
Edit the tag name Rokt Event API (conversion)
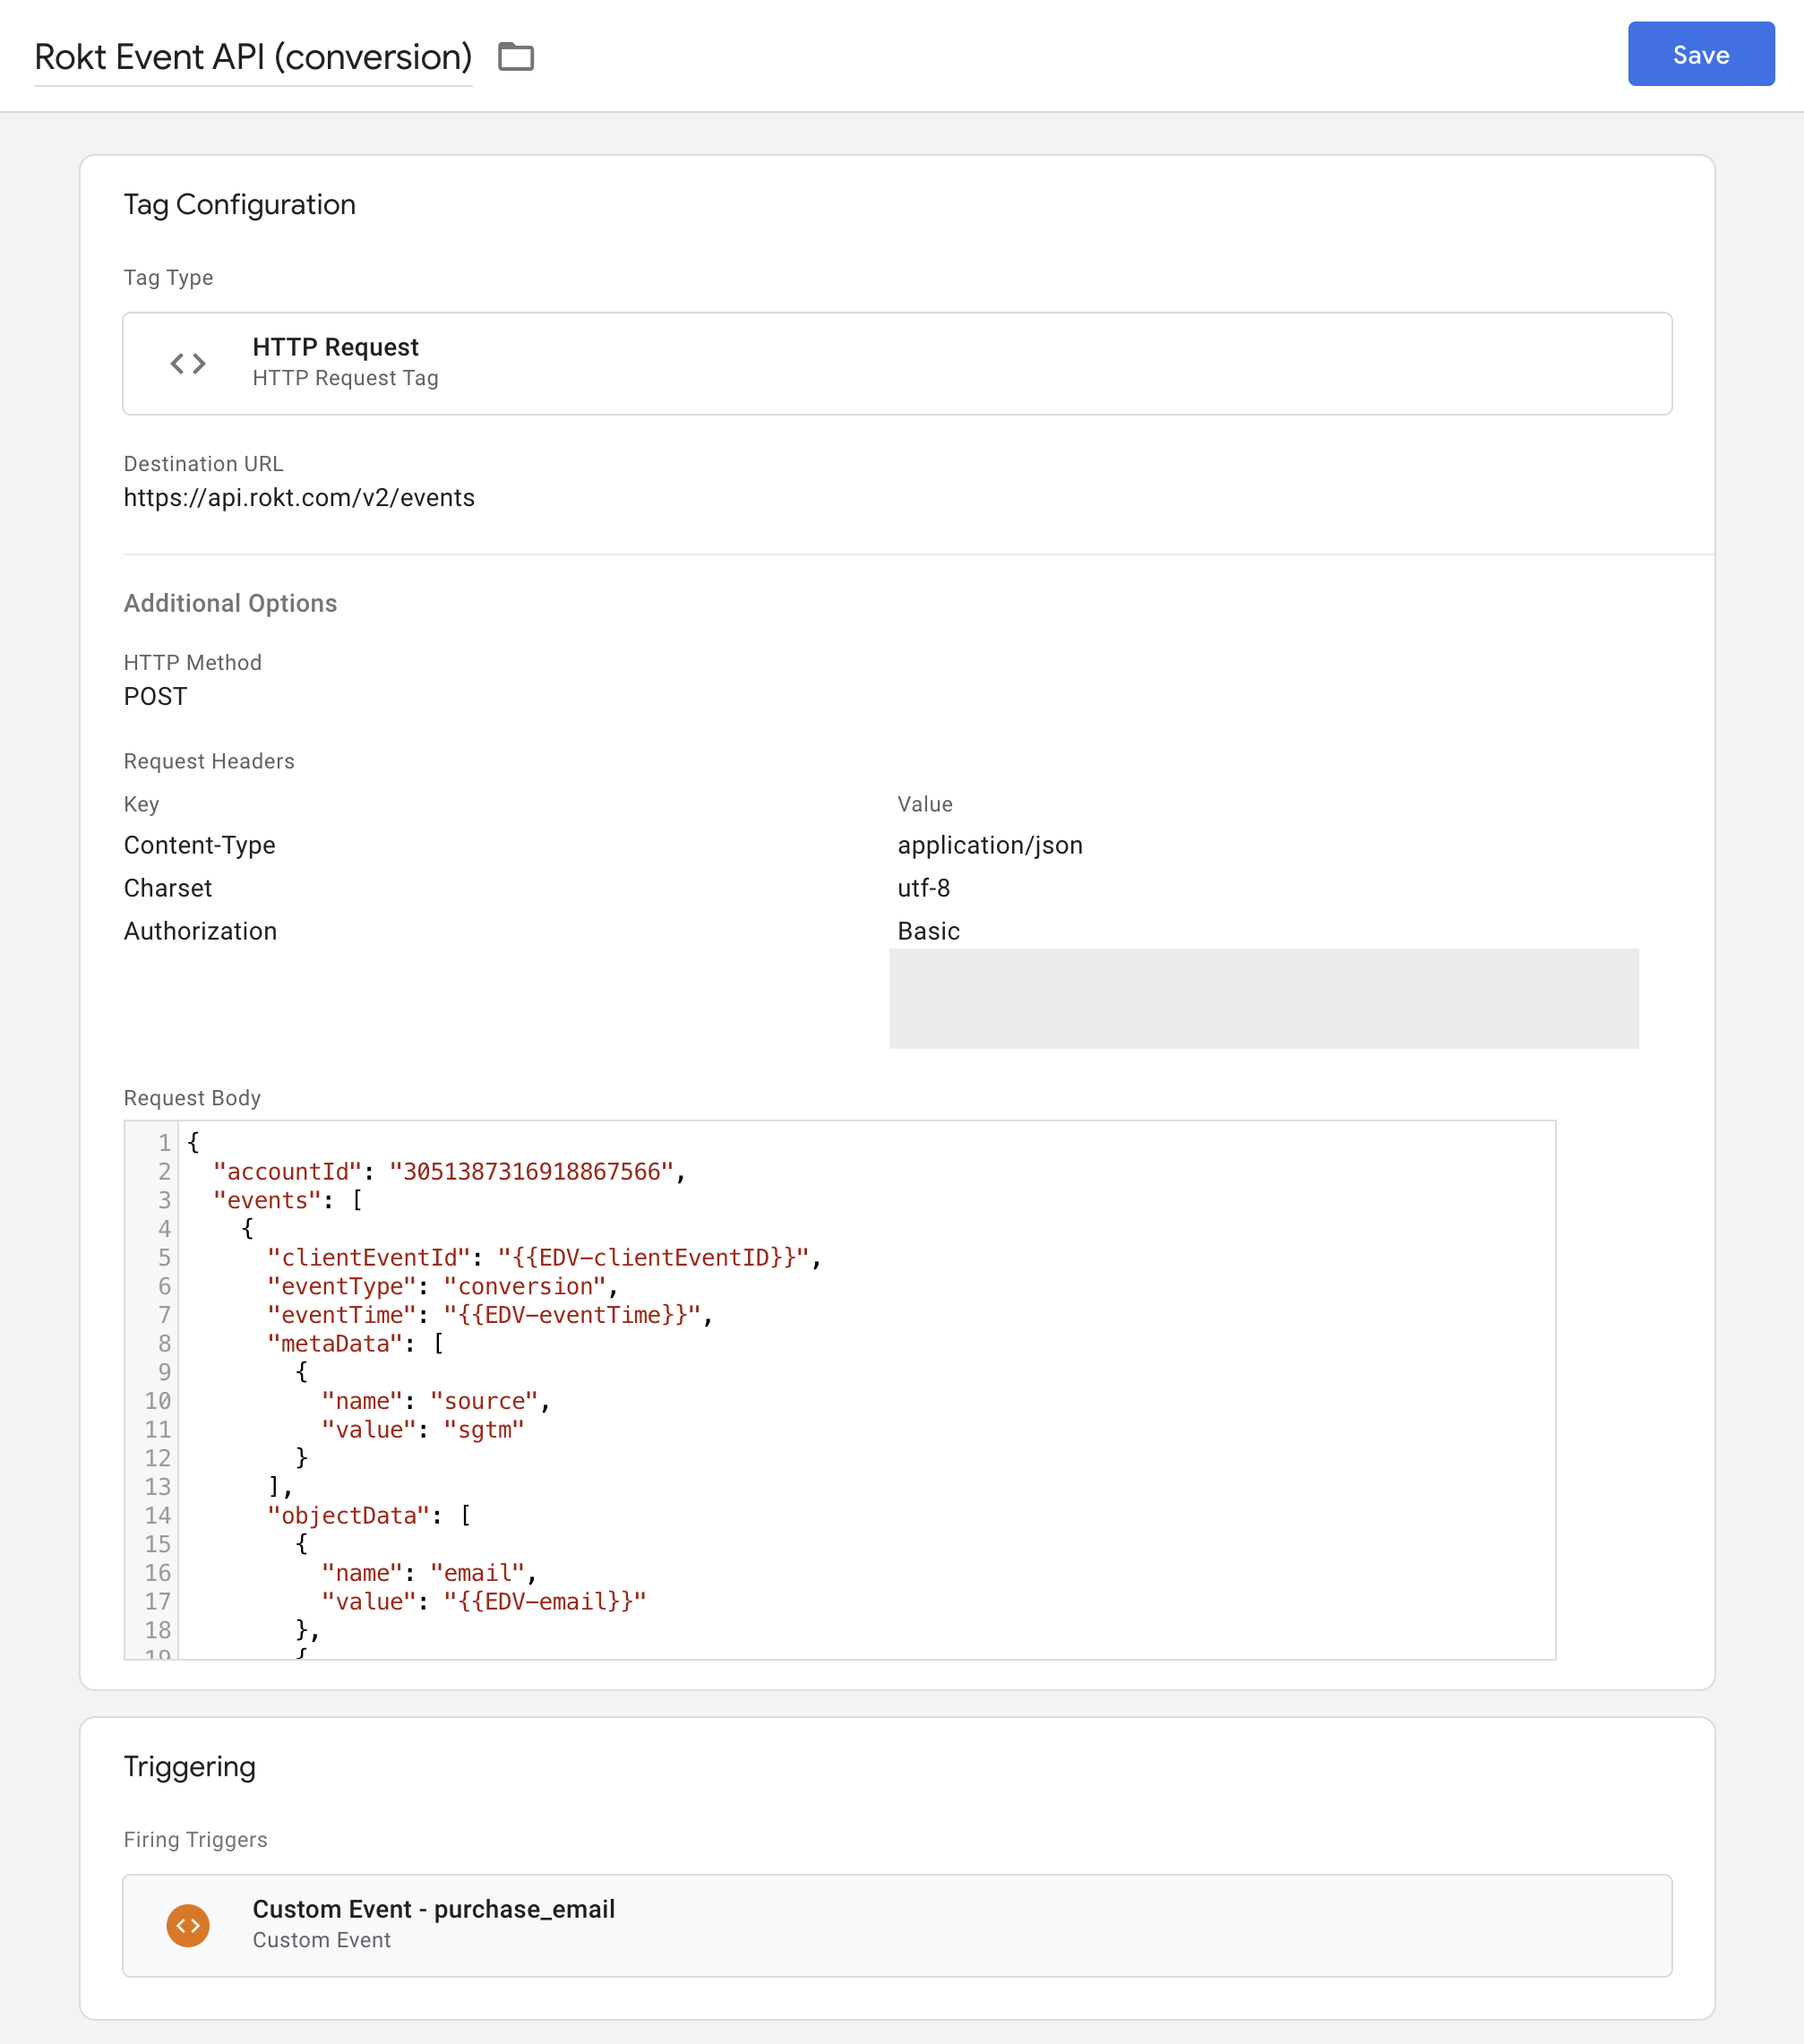pyautogui.click(x=253, y=58)
